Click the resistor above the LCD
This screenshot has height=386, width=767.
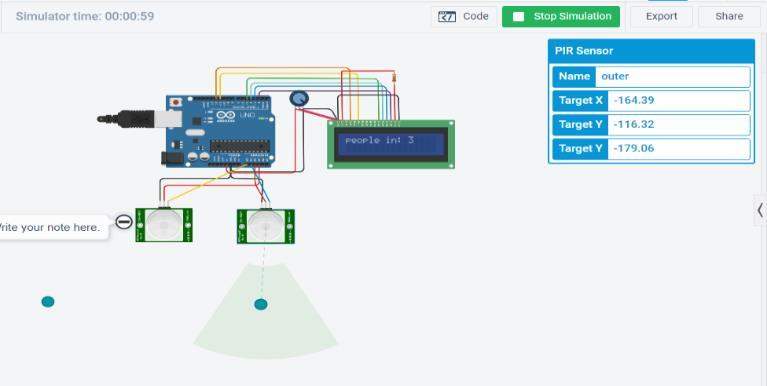[395, 77]
